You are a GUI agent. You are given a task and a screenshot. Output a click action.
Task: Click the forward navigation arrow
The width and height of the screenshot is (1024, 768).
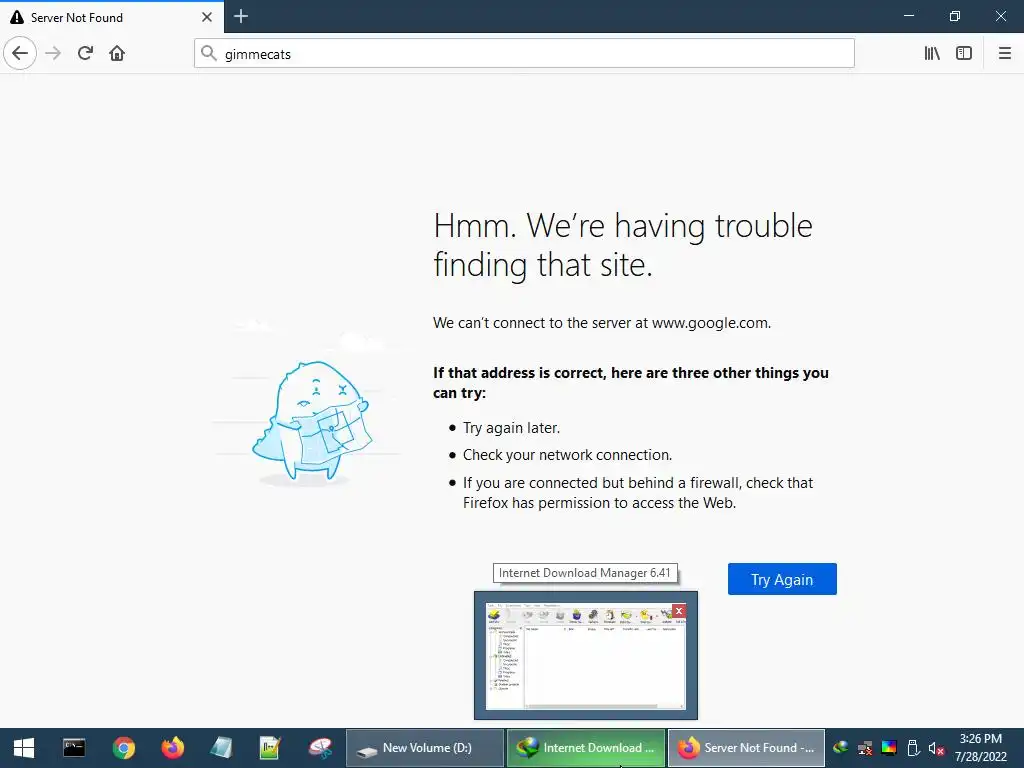click(53, 53)
